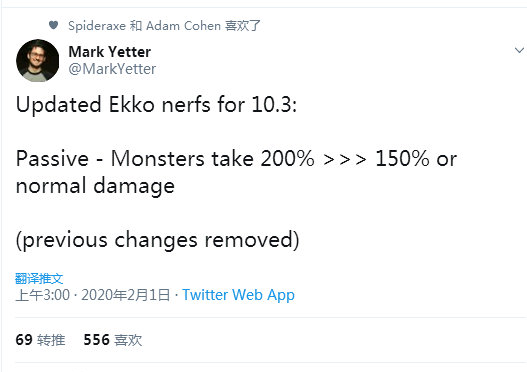Open the @MarkYetter handle link
The width and height of the screenshot is (527, 372).
click(x=112, y=69)
